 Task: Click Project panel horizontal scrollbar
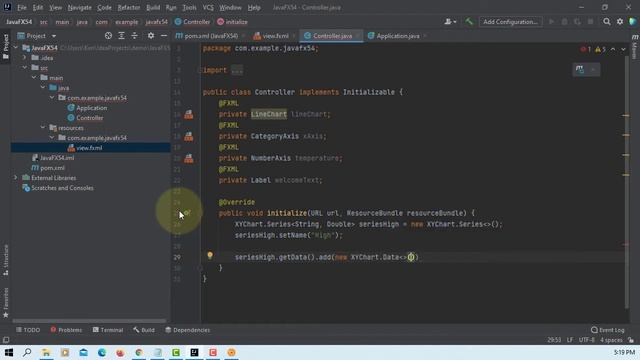click(89, 321)
